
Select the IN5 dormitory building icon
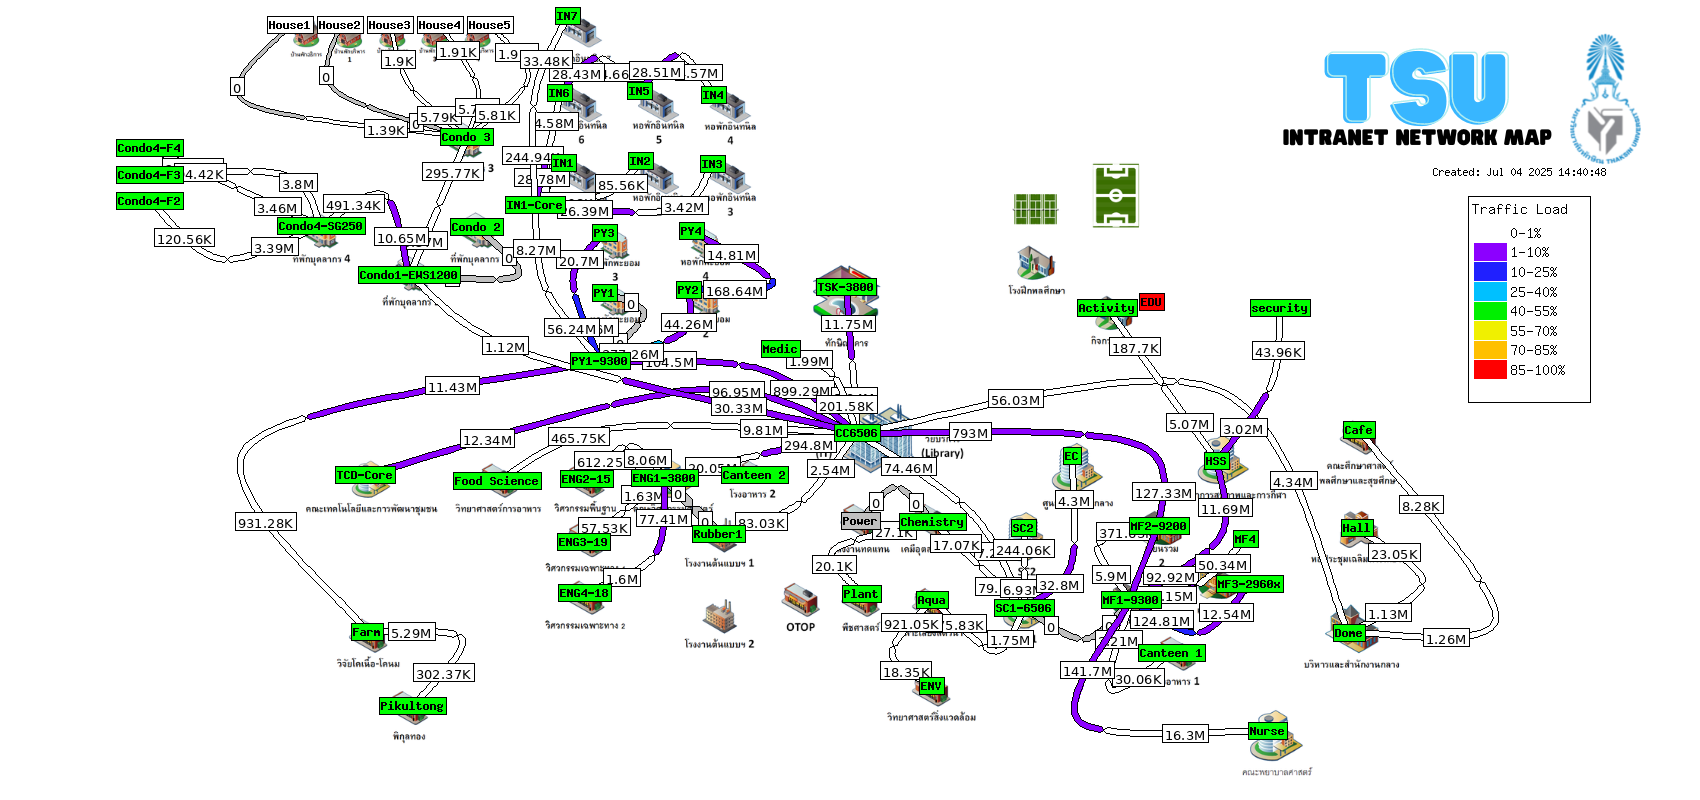pos(657,106)
